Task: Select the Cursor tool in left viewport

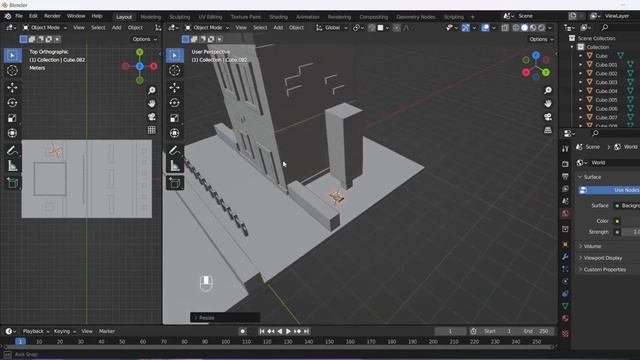Action: tap(12, 70)
